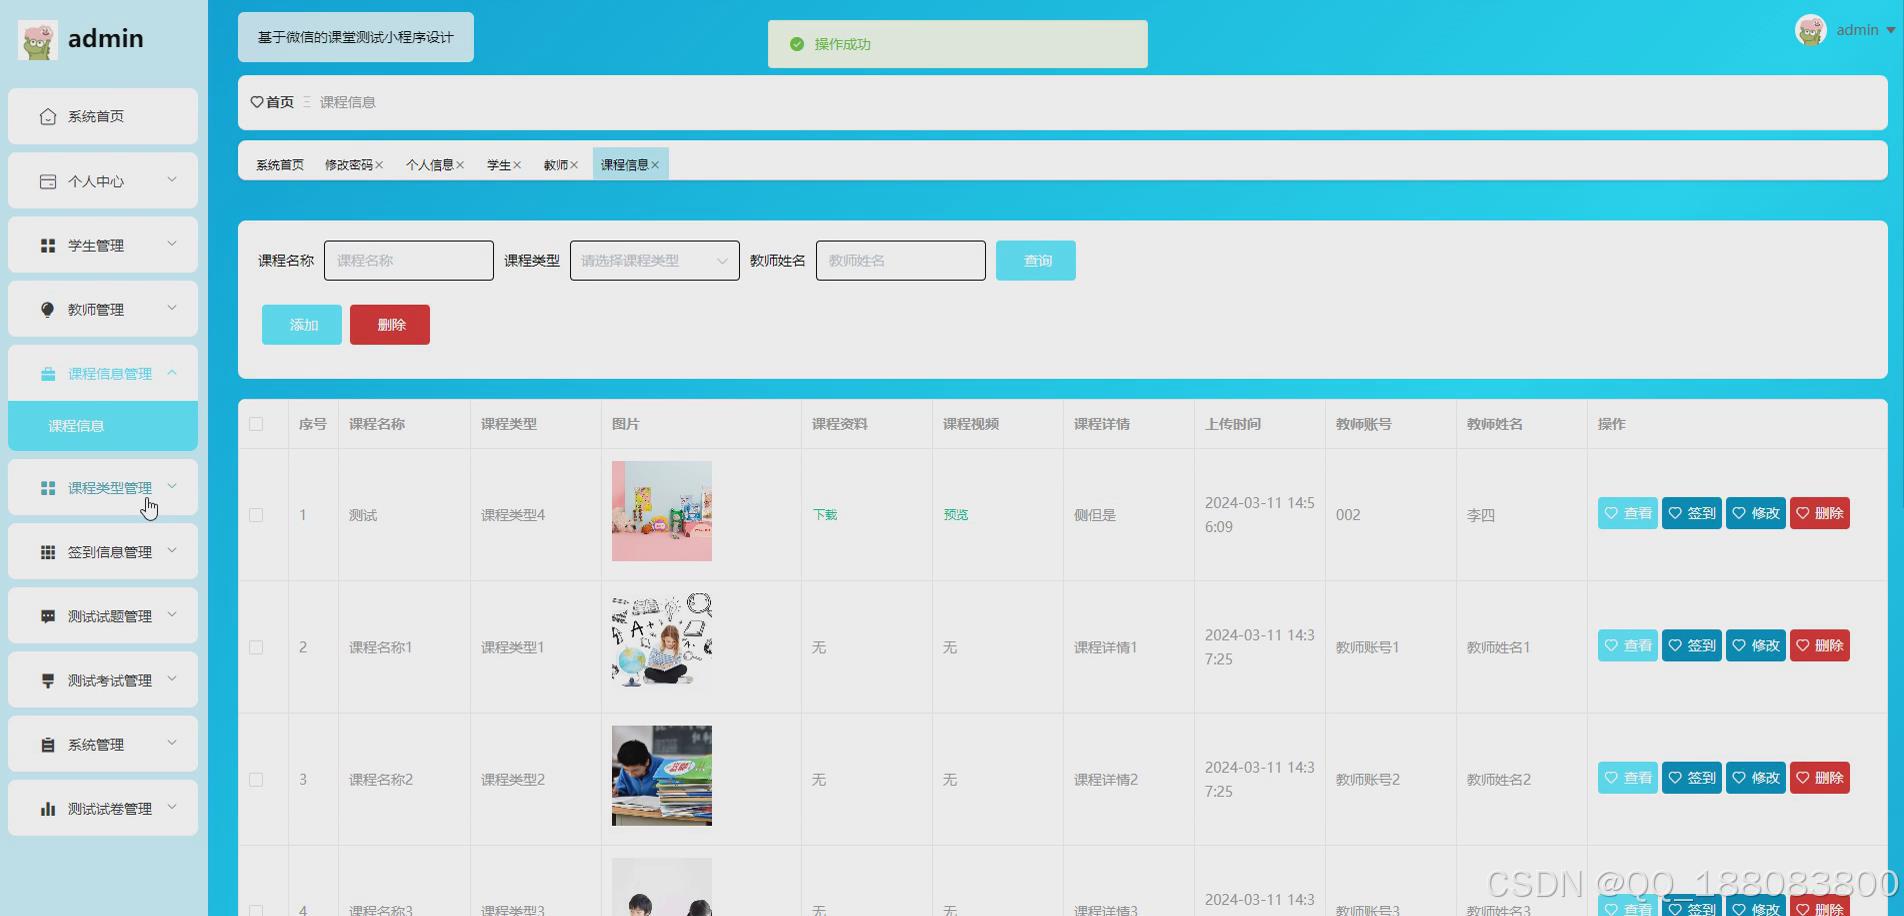The height and width of the screenshot is (916, 1904).
Task: Expand the 测试试题管理 menu chevron
Action: [172, 615]
